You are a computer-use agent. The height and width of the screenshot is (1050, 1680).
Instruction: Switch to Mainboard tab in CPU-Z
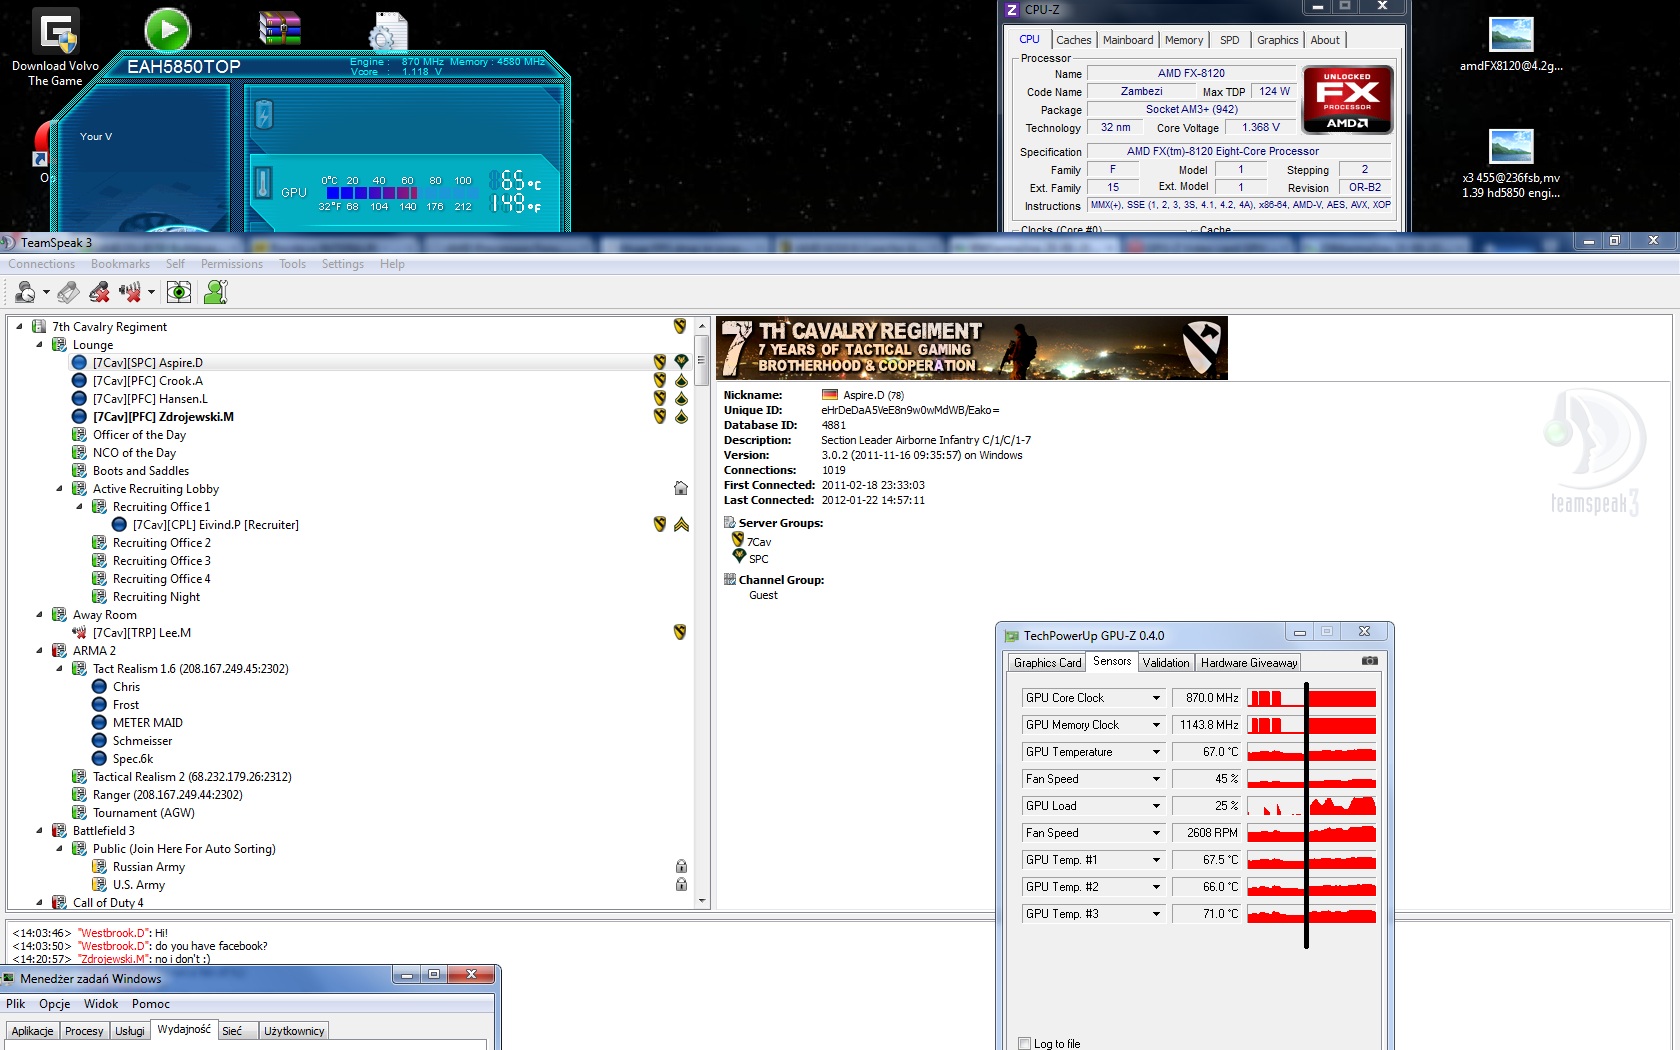1128,40
